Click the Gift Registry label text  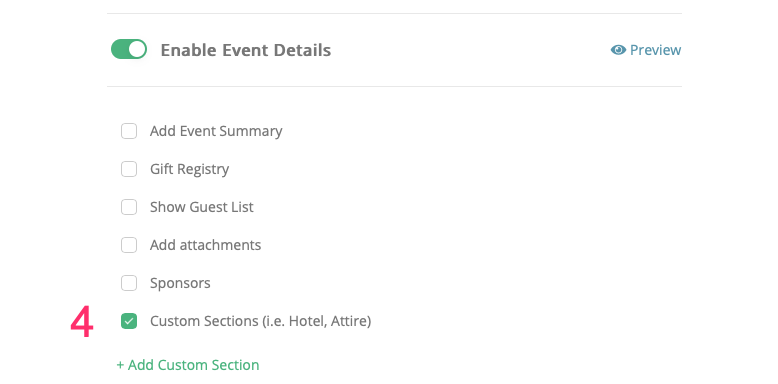190,170
